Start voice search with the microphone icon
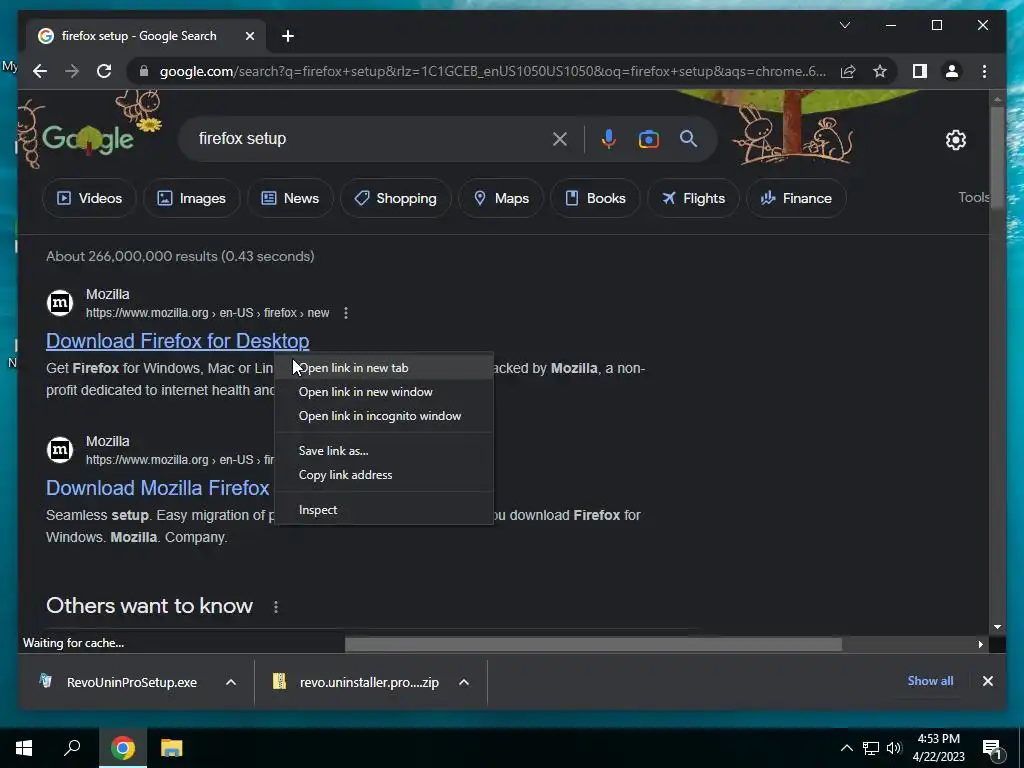The image size is (1024, 768). pos(609,138)
